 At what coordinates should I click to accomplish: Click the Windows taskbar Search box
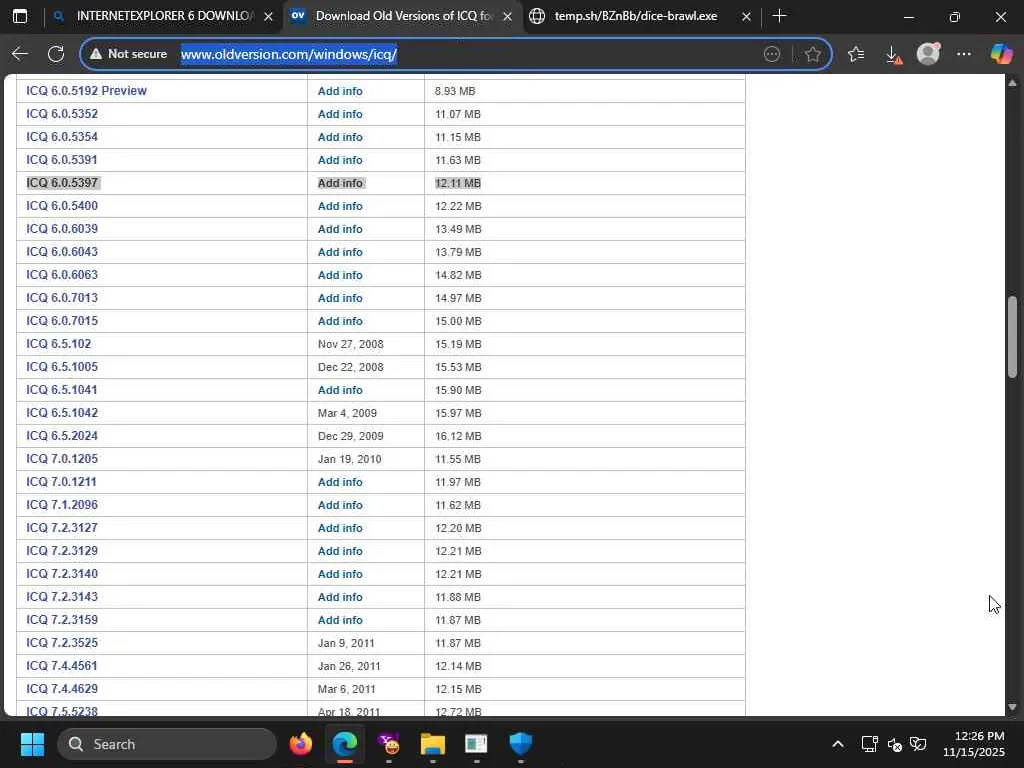point(167,744)
